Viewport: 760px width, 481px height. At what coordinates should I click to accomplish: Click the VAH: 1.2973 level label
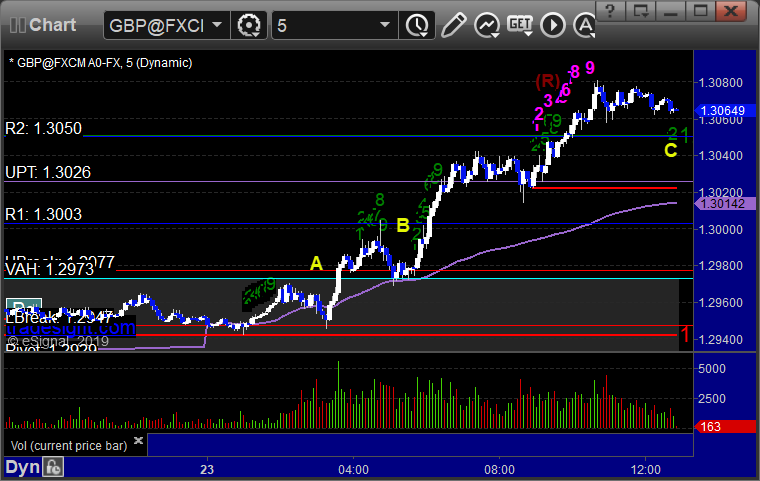[x=49, y=270]
